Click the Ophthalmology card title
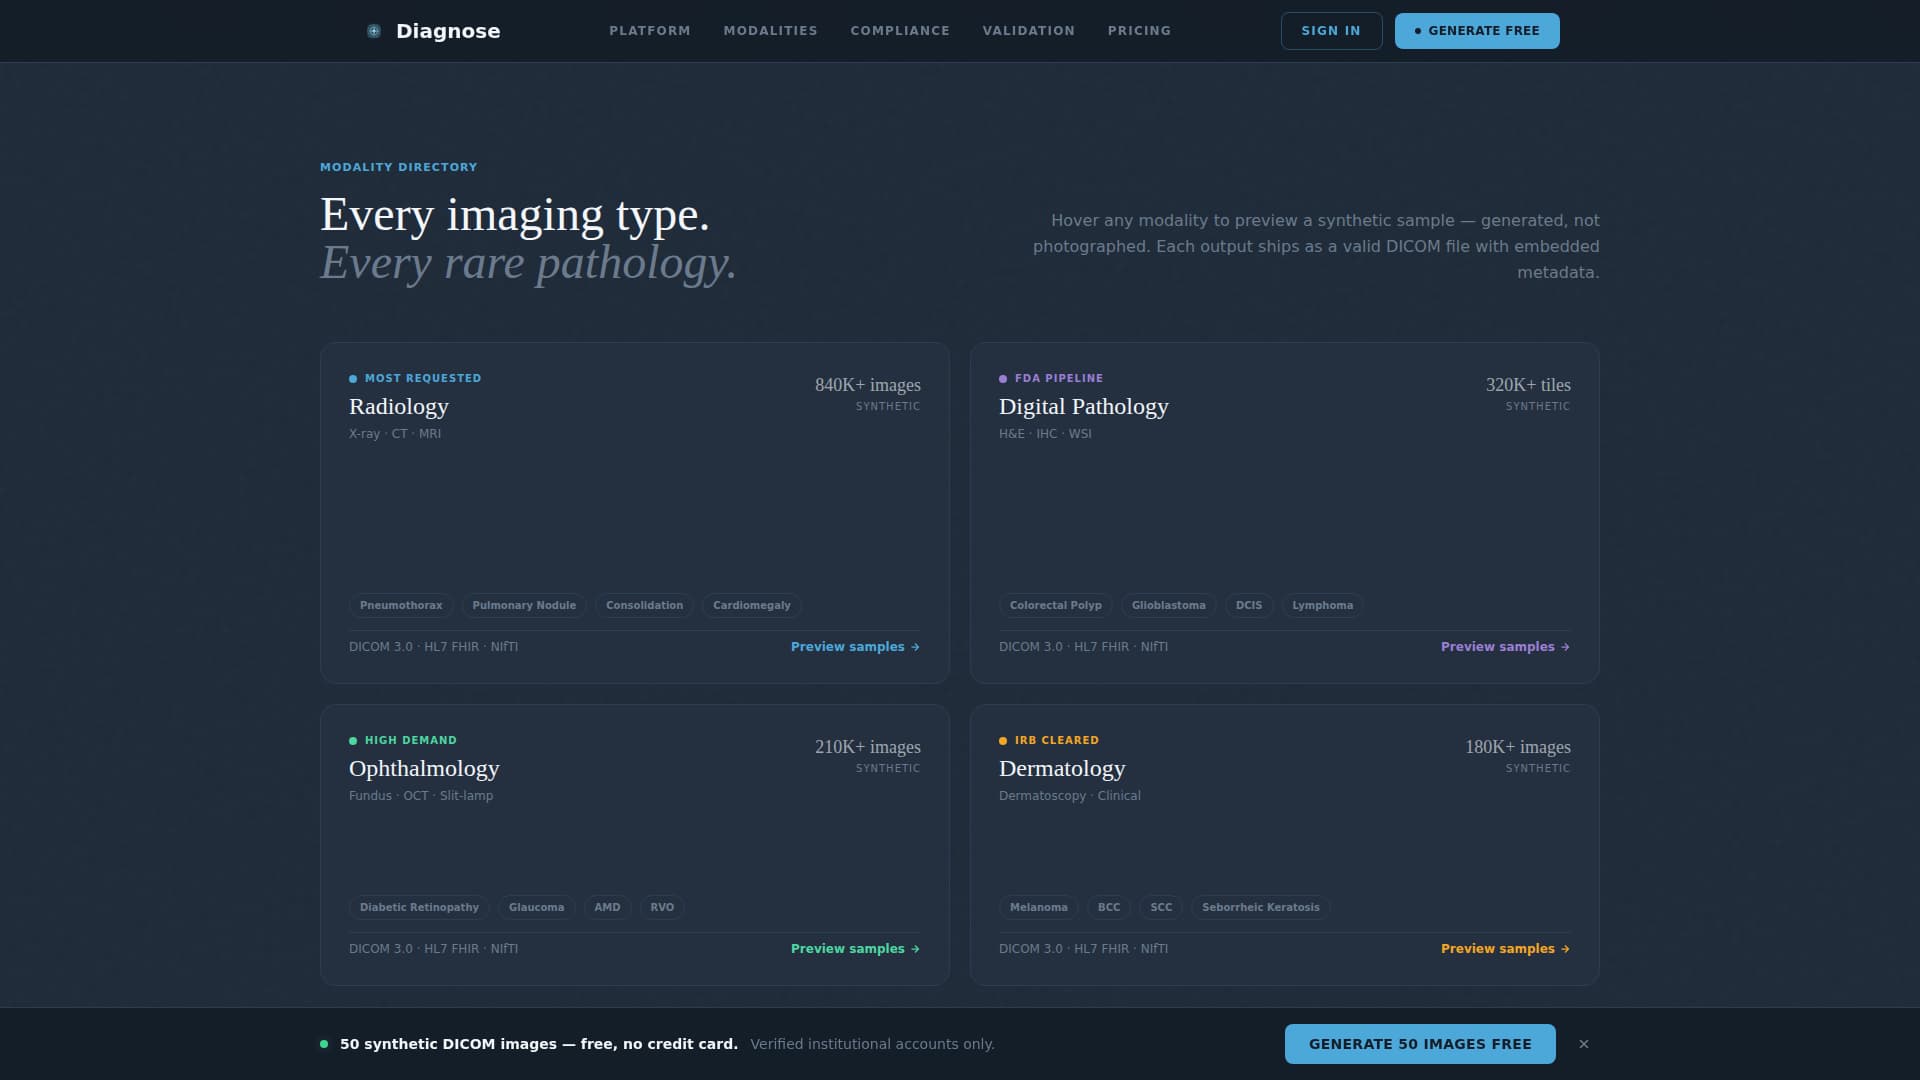The image size is (1920, 1080). click(x=424, y=768)
